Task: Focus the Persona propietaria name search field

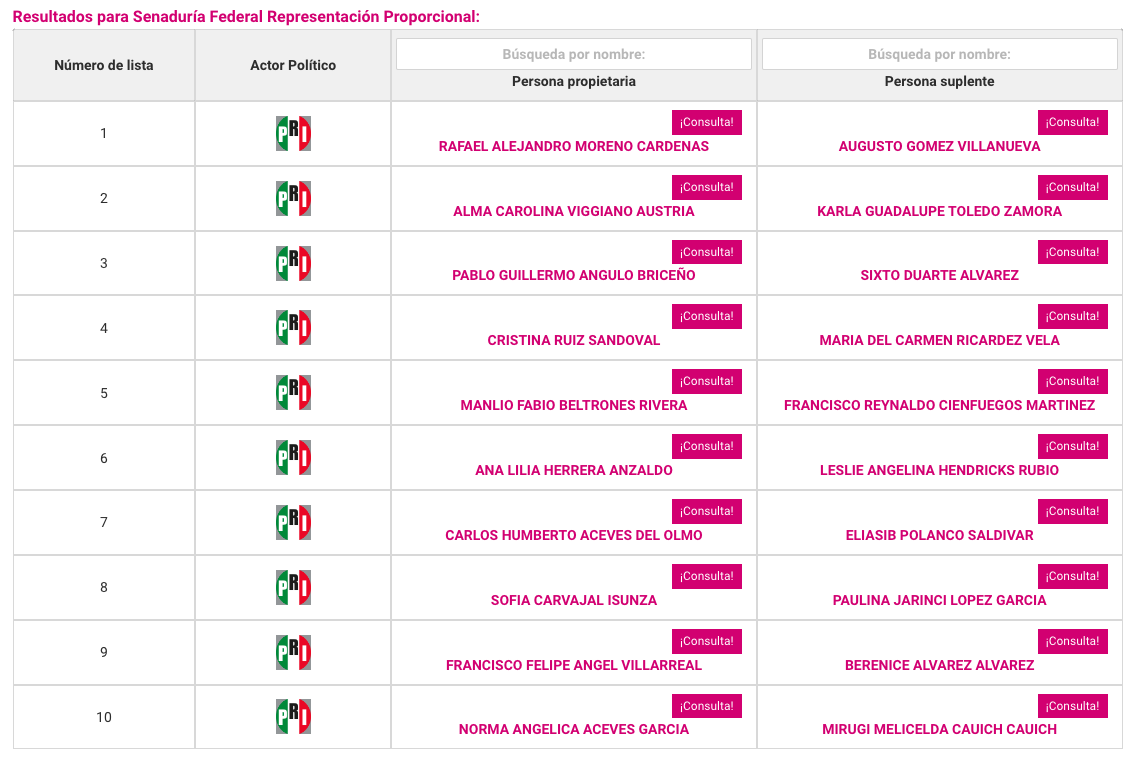Action: pos(574,54)
